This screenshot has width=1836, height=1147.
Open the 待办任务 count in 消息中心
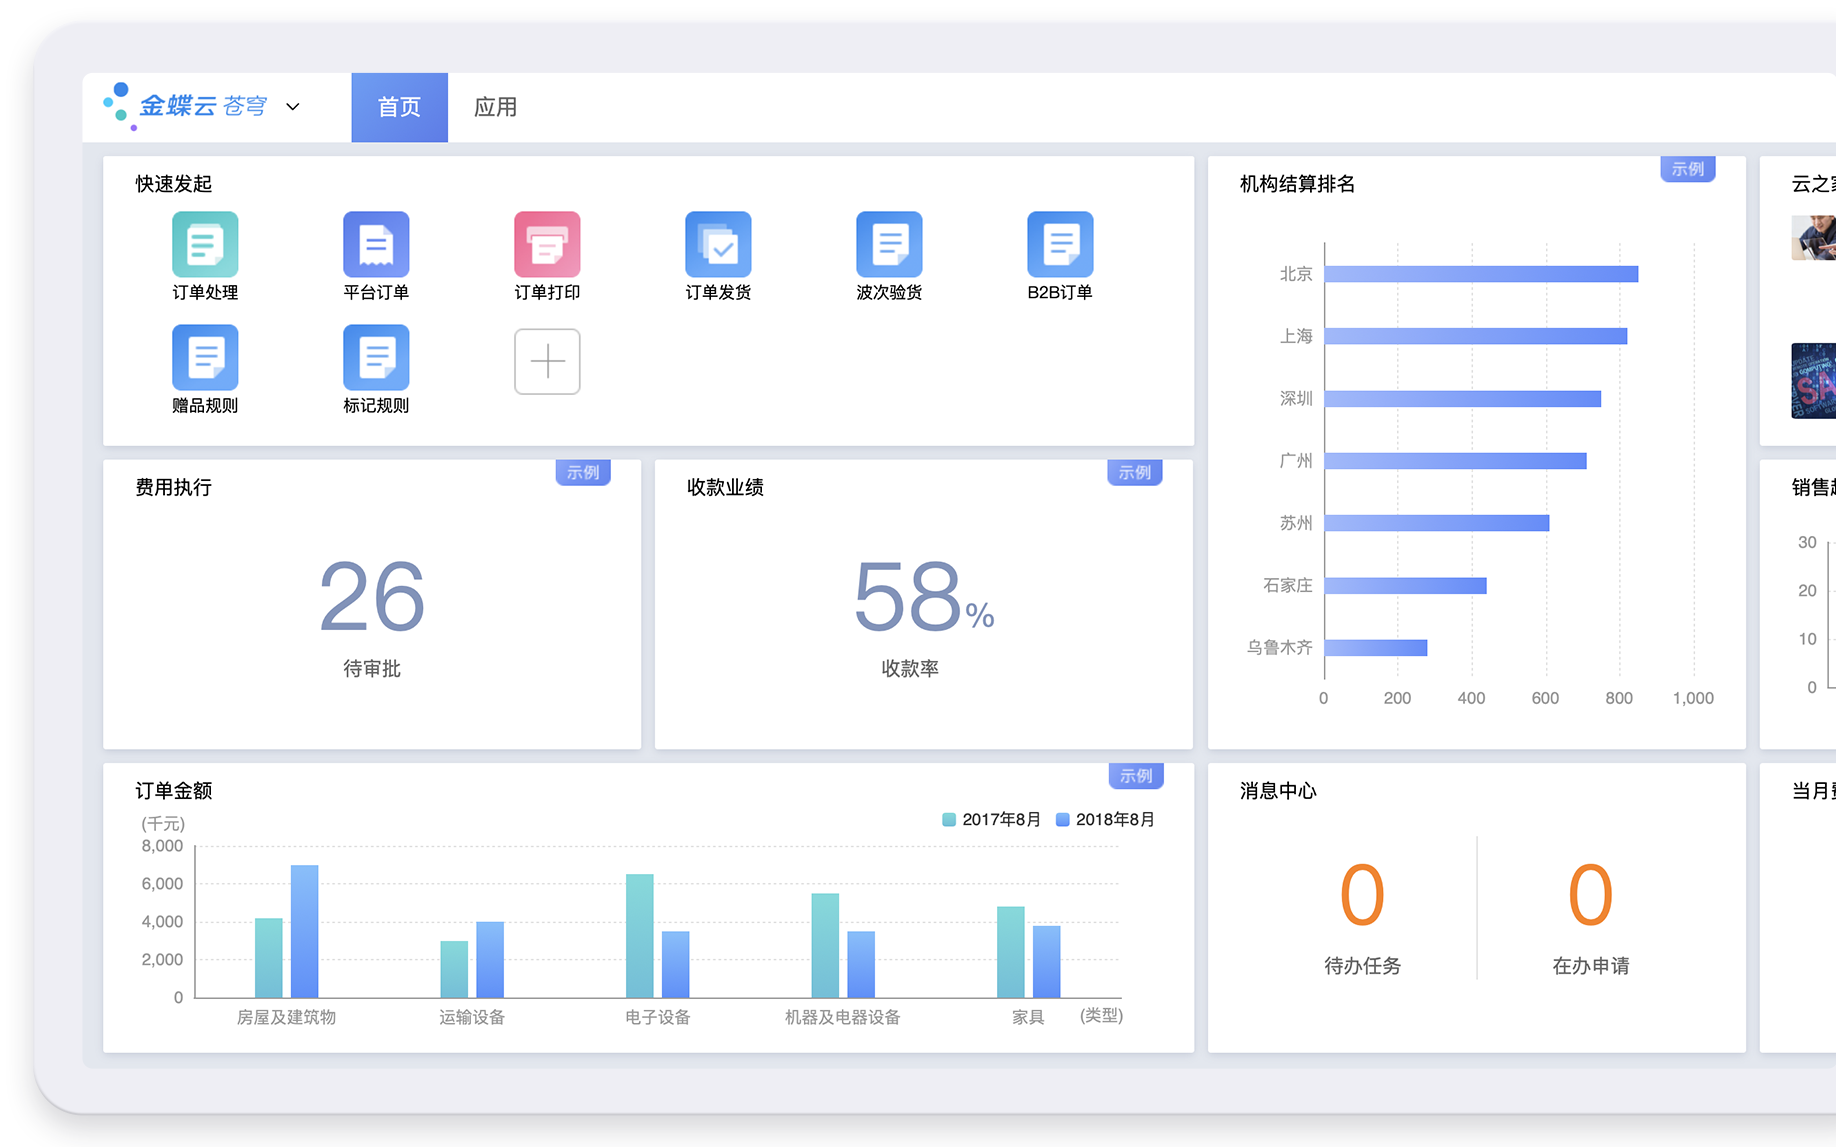pos(1362,896)
